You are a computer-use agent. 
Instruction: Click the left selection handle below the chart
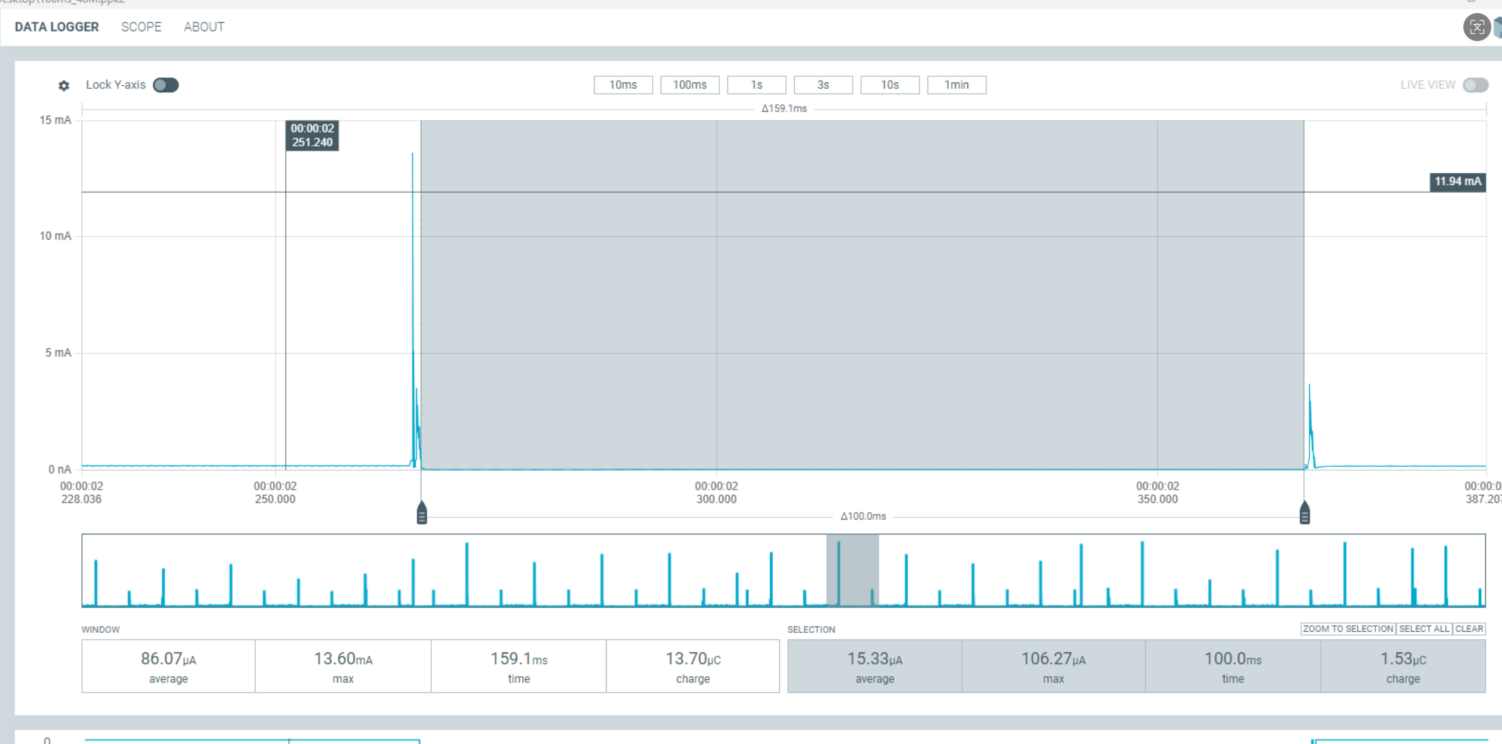422,513
